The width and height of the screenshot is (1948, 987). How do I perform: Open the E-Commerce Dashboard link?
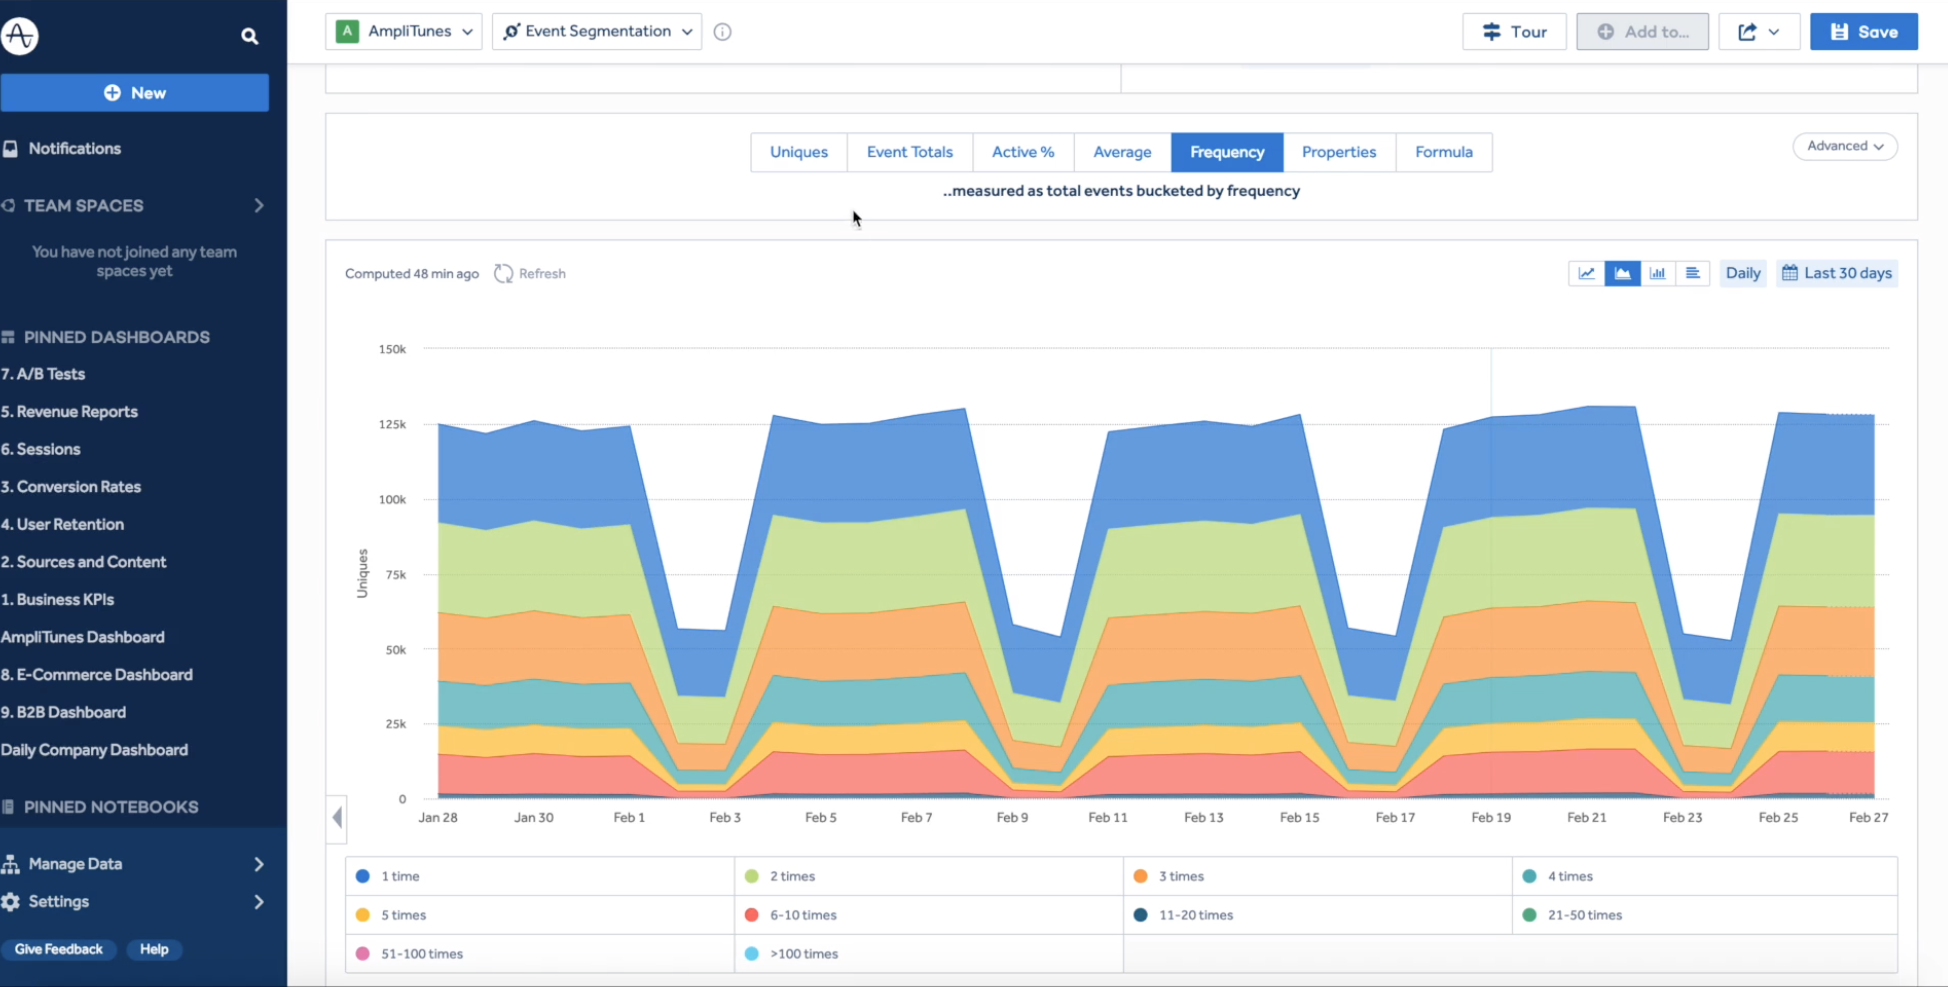coord(97,675)
